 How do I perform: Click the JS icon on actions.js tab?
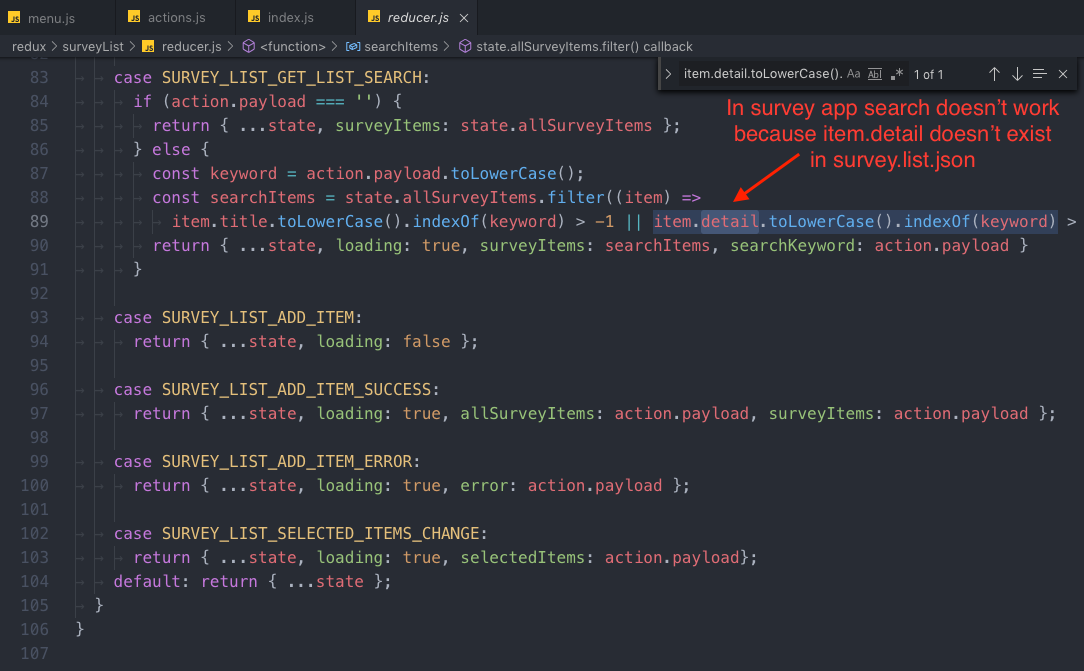pyautogui.click(x=133, y=18)
